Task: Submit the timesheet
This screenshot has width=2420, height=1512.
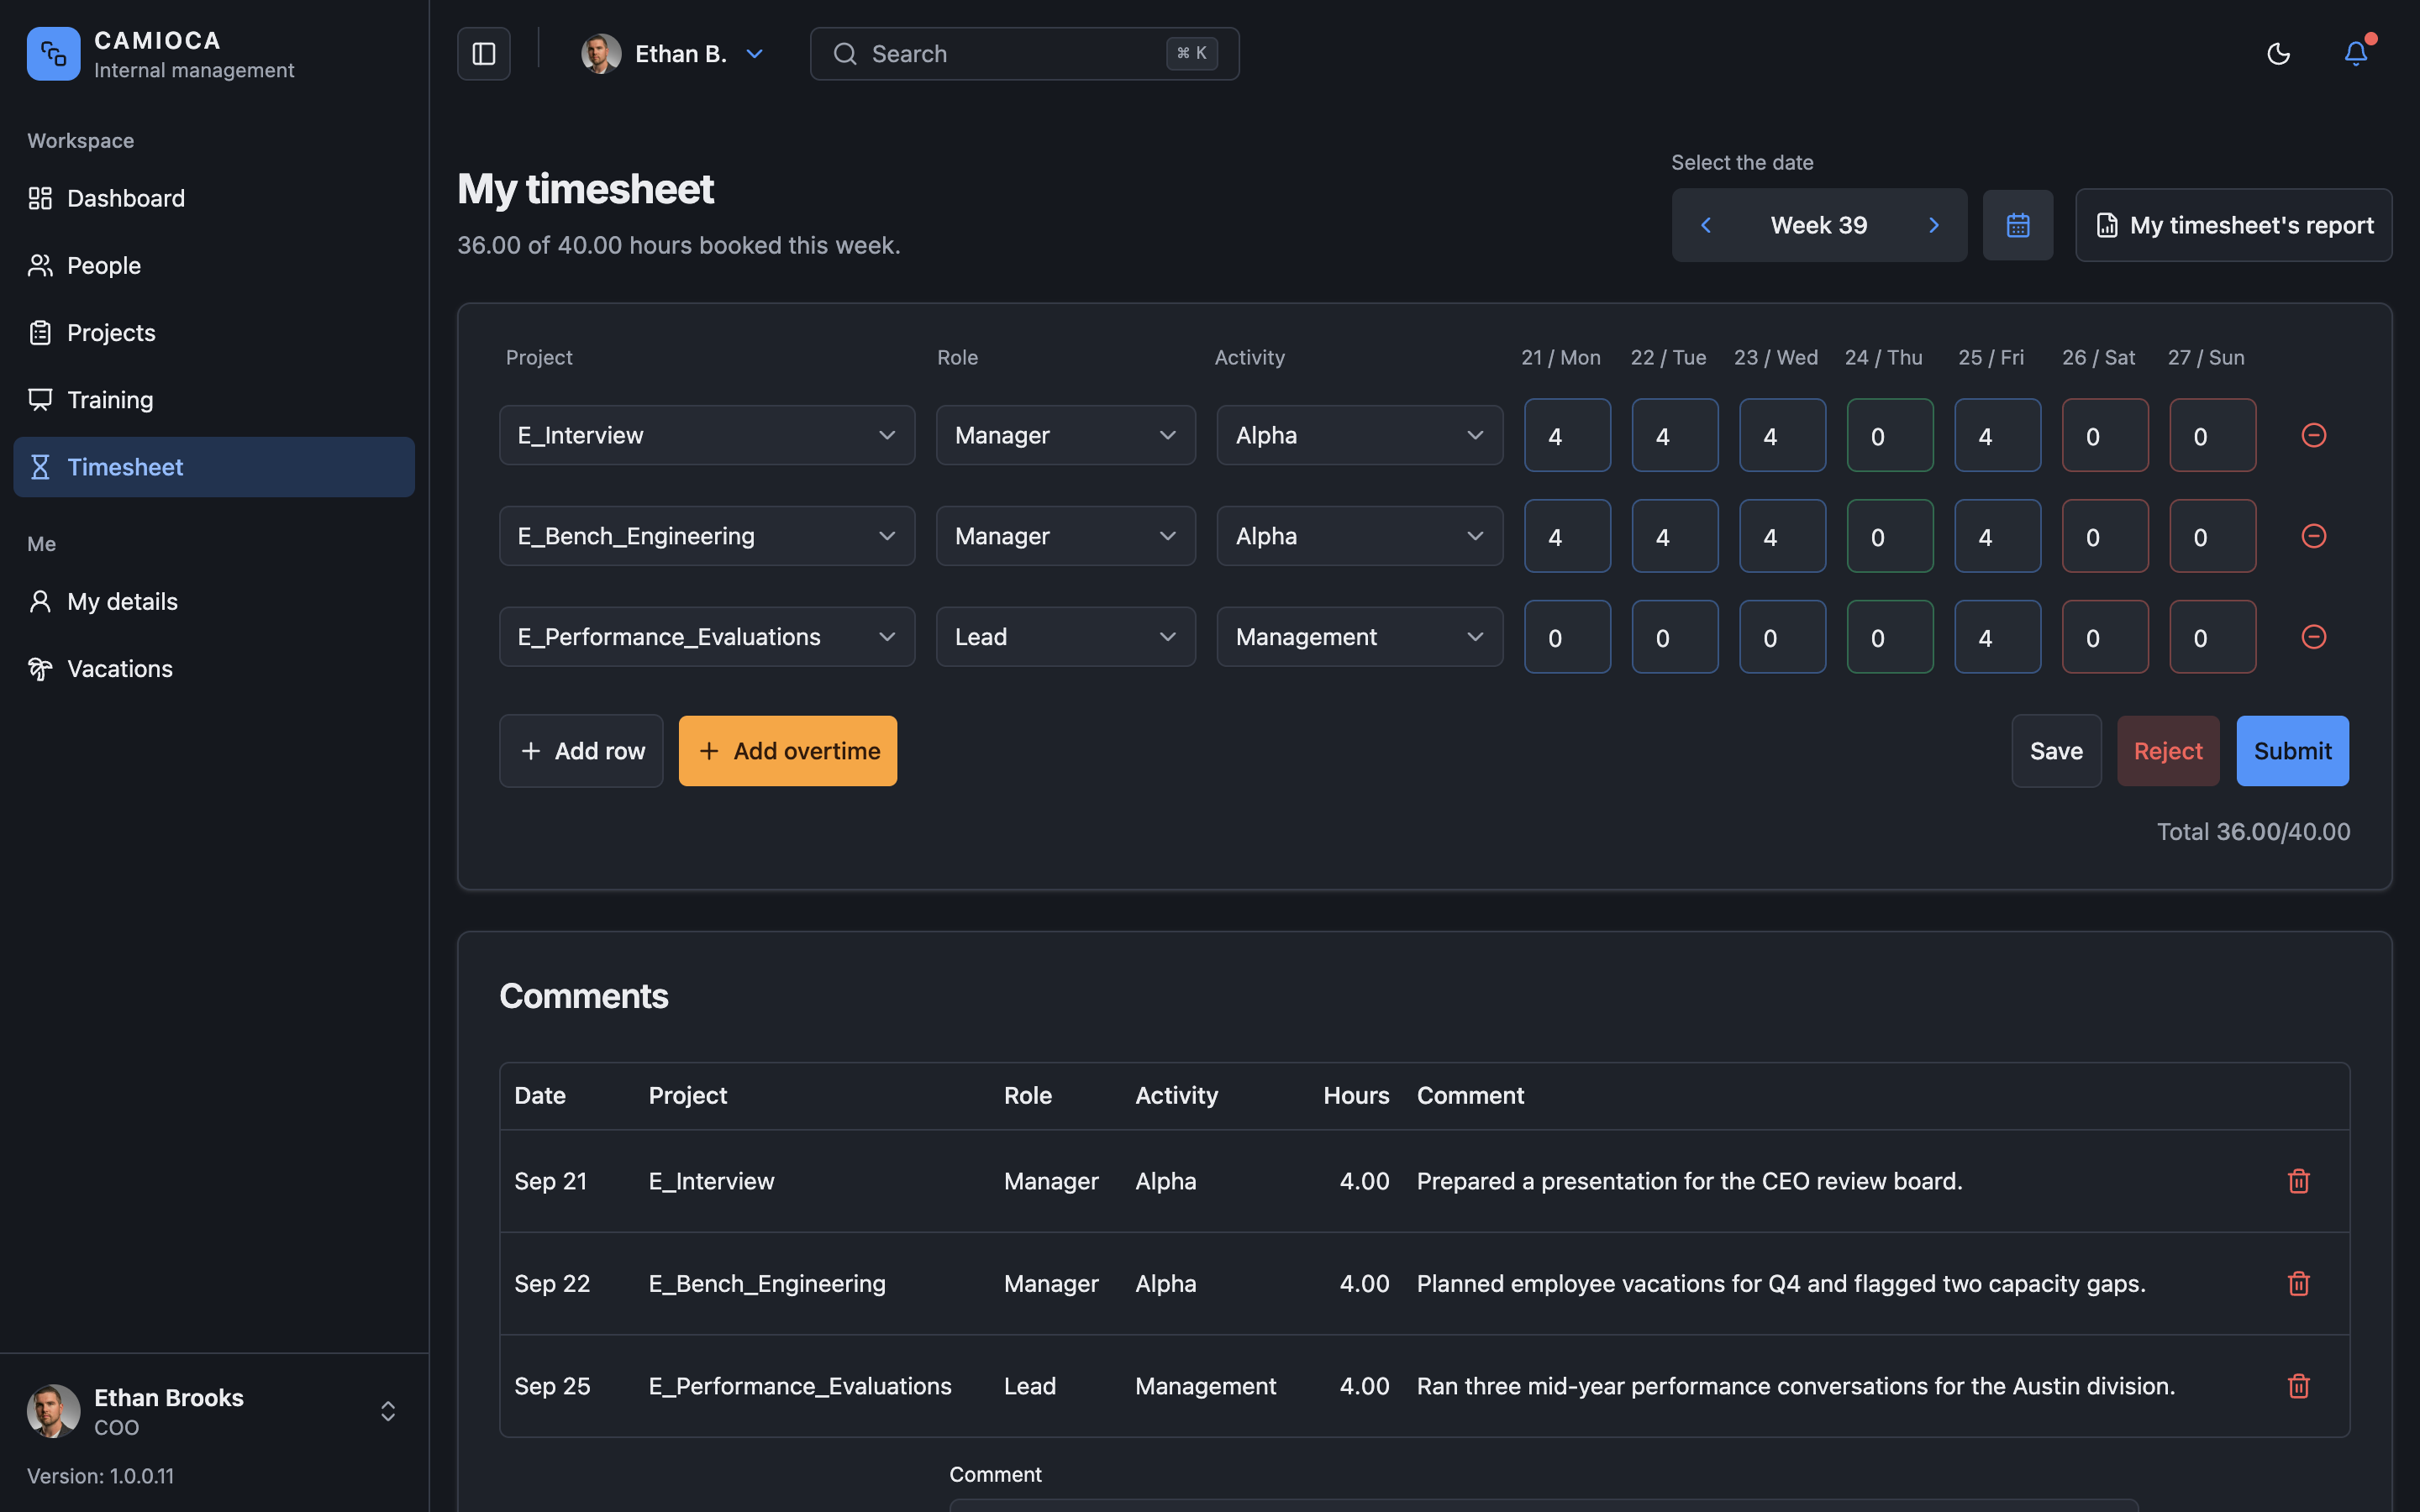Action: pos(2292,751)
